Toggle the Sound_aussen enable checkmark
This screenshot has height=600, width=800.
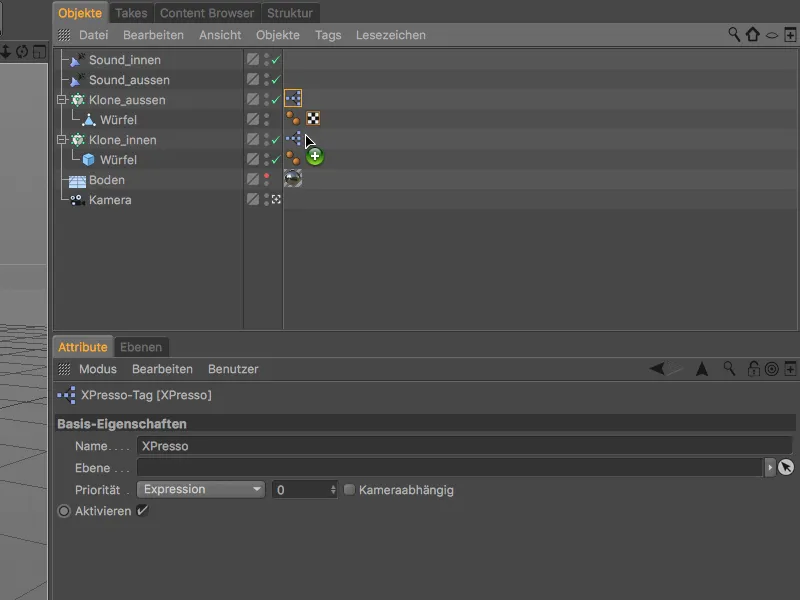pos(276,80)
